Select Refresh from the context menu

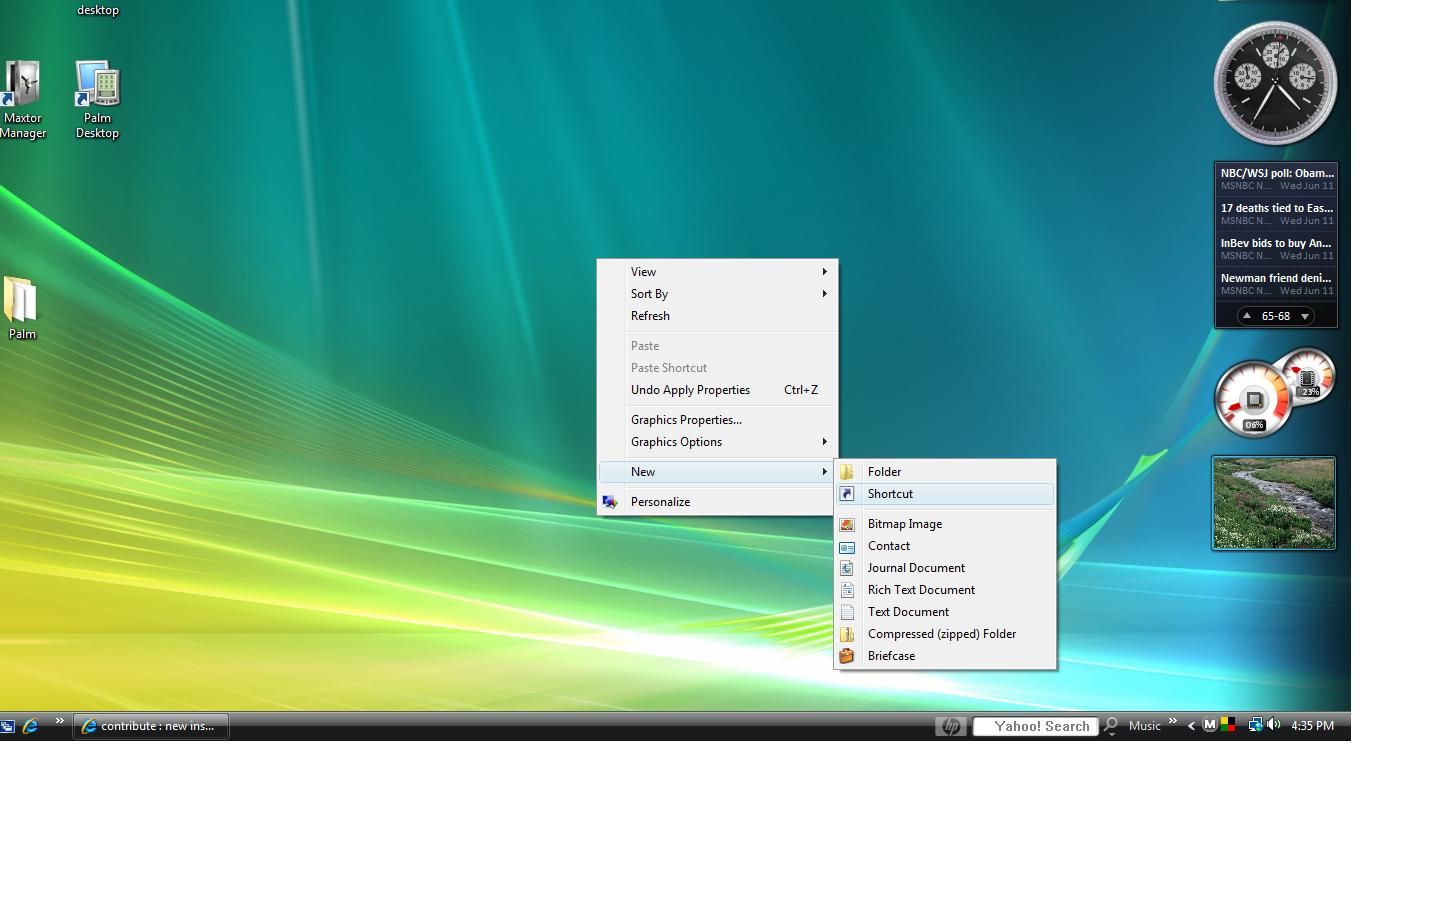click(x=650, y=315)
